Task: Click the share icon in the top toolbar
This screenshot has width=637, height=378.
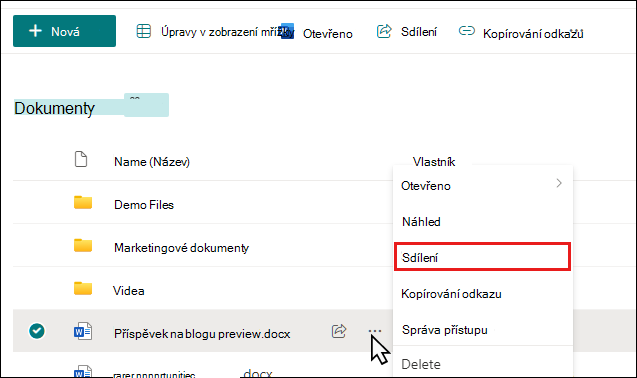Action: point(384,31)
